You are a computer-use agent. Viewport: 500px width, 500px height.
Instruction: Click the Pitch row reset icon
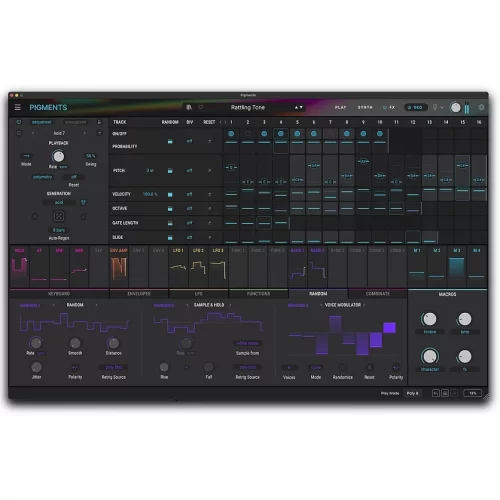(x=210, y=171)
